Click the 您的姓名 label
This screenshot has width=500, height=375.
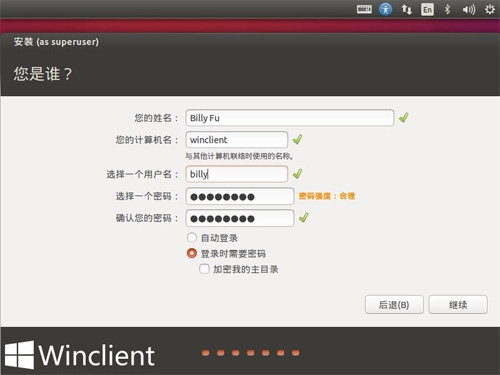pos(156,118)
